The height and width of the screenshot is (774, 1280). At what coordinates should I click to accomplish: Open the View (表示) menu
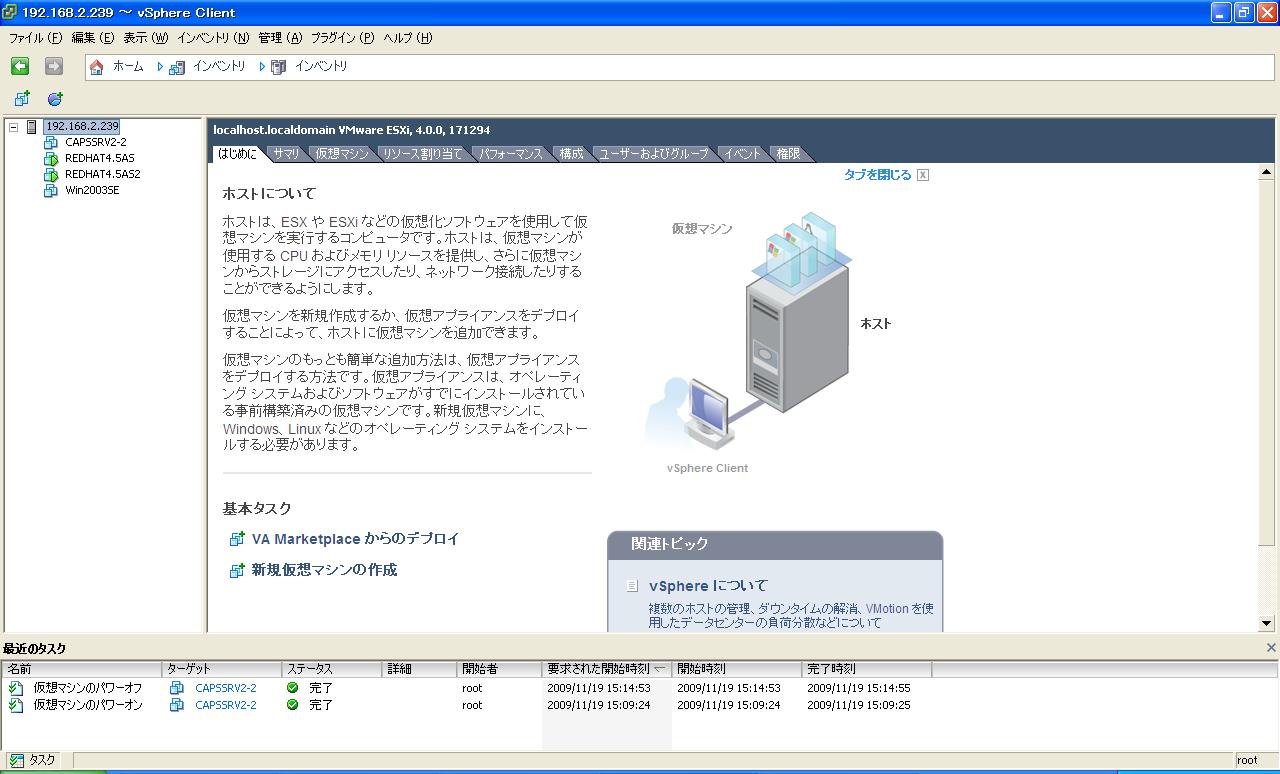pos(145,38)
